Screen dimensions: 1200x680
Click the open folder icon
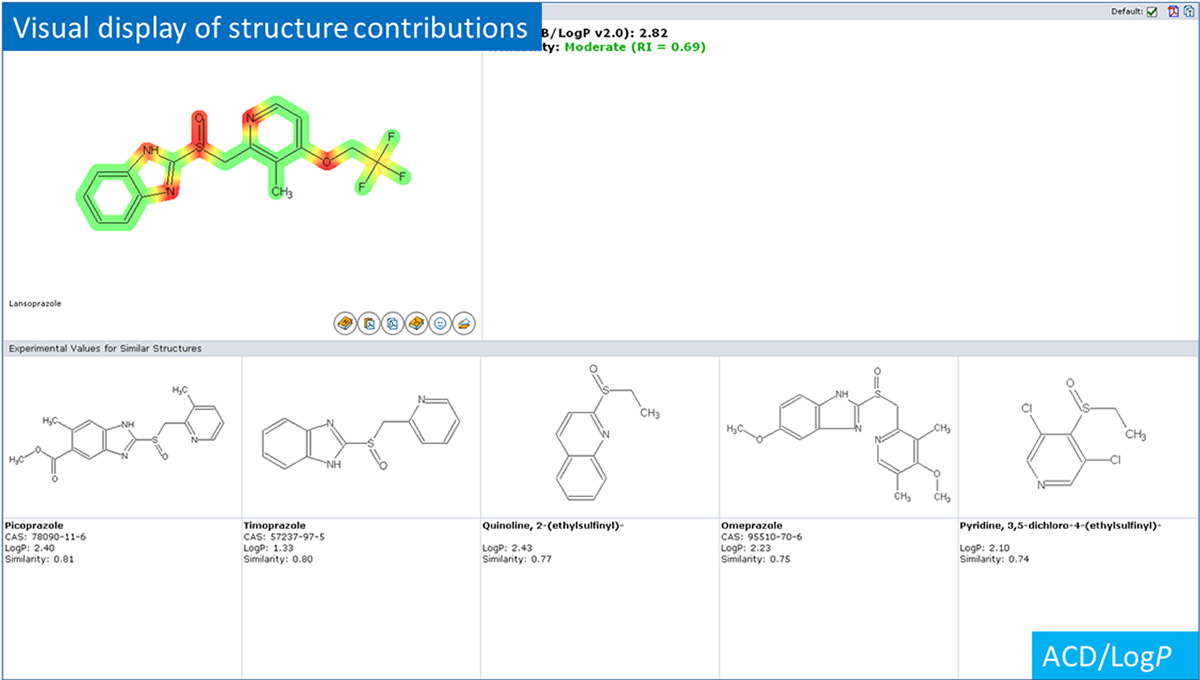464,323
